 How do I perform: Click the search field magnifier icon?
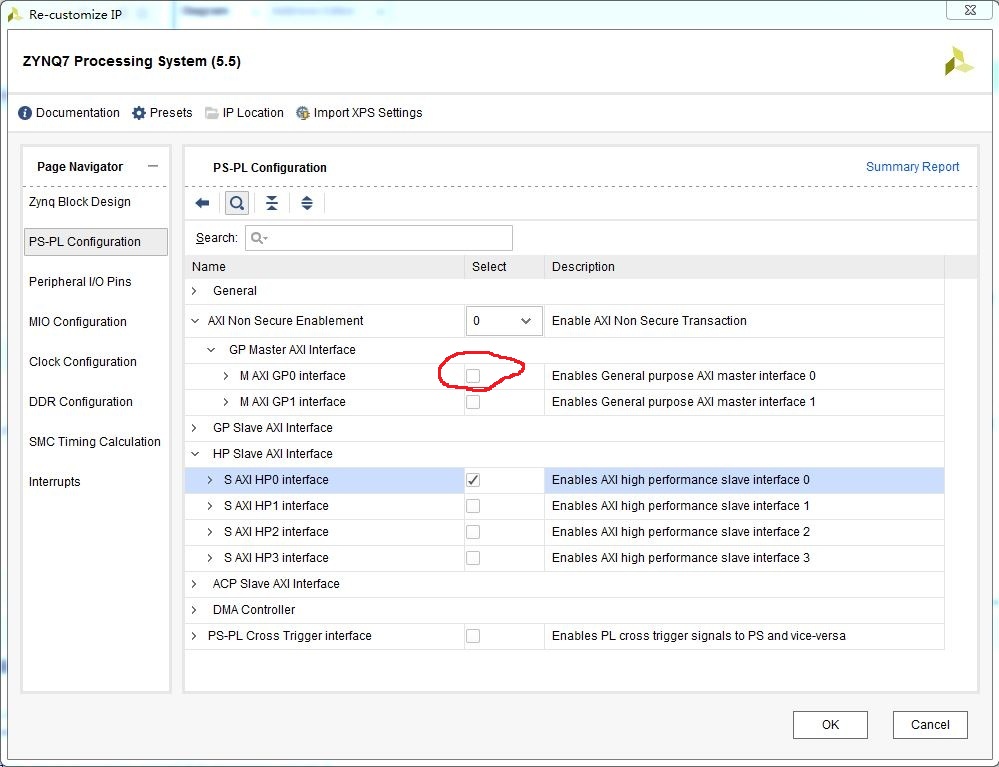tap(258, 238)
